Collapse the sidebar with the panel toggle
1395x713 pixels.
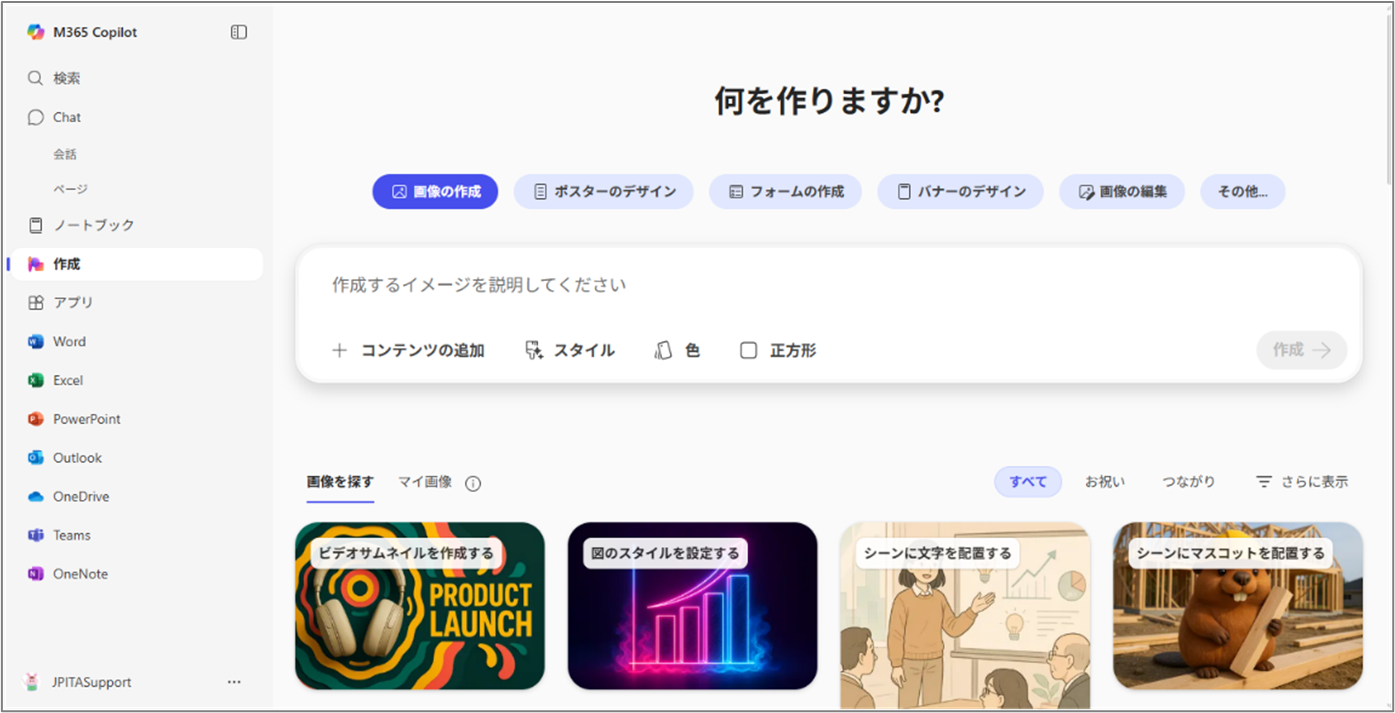pyautogui.click(x=238, y=31)
